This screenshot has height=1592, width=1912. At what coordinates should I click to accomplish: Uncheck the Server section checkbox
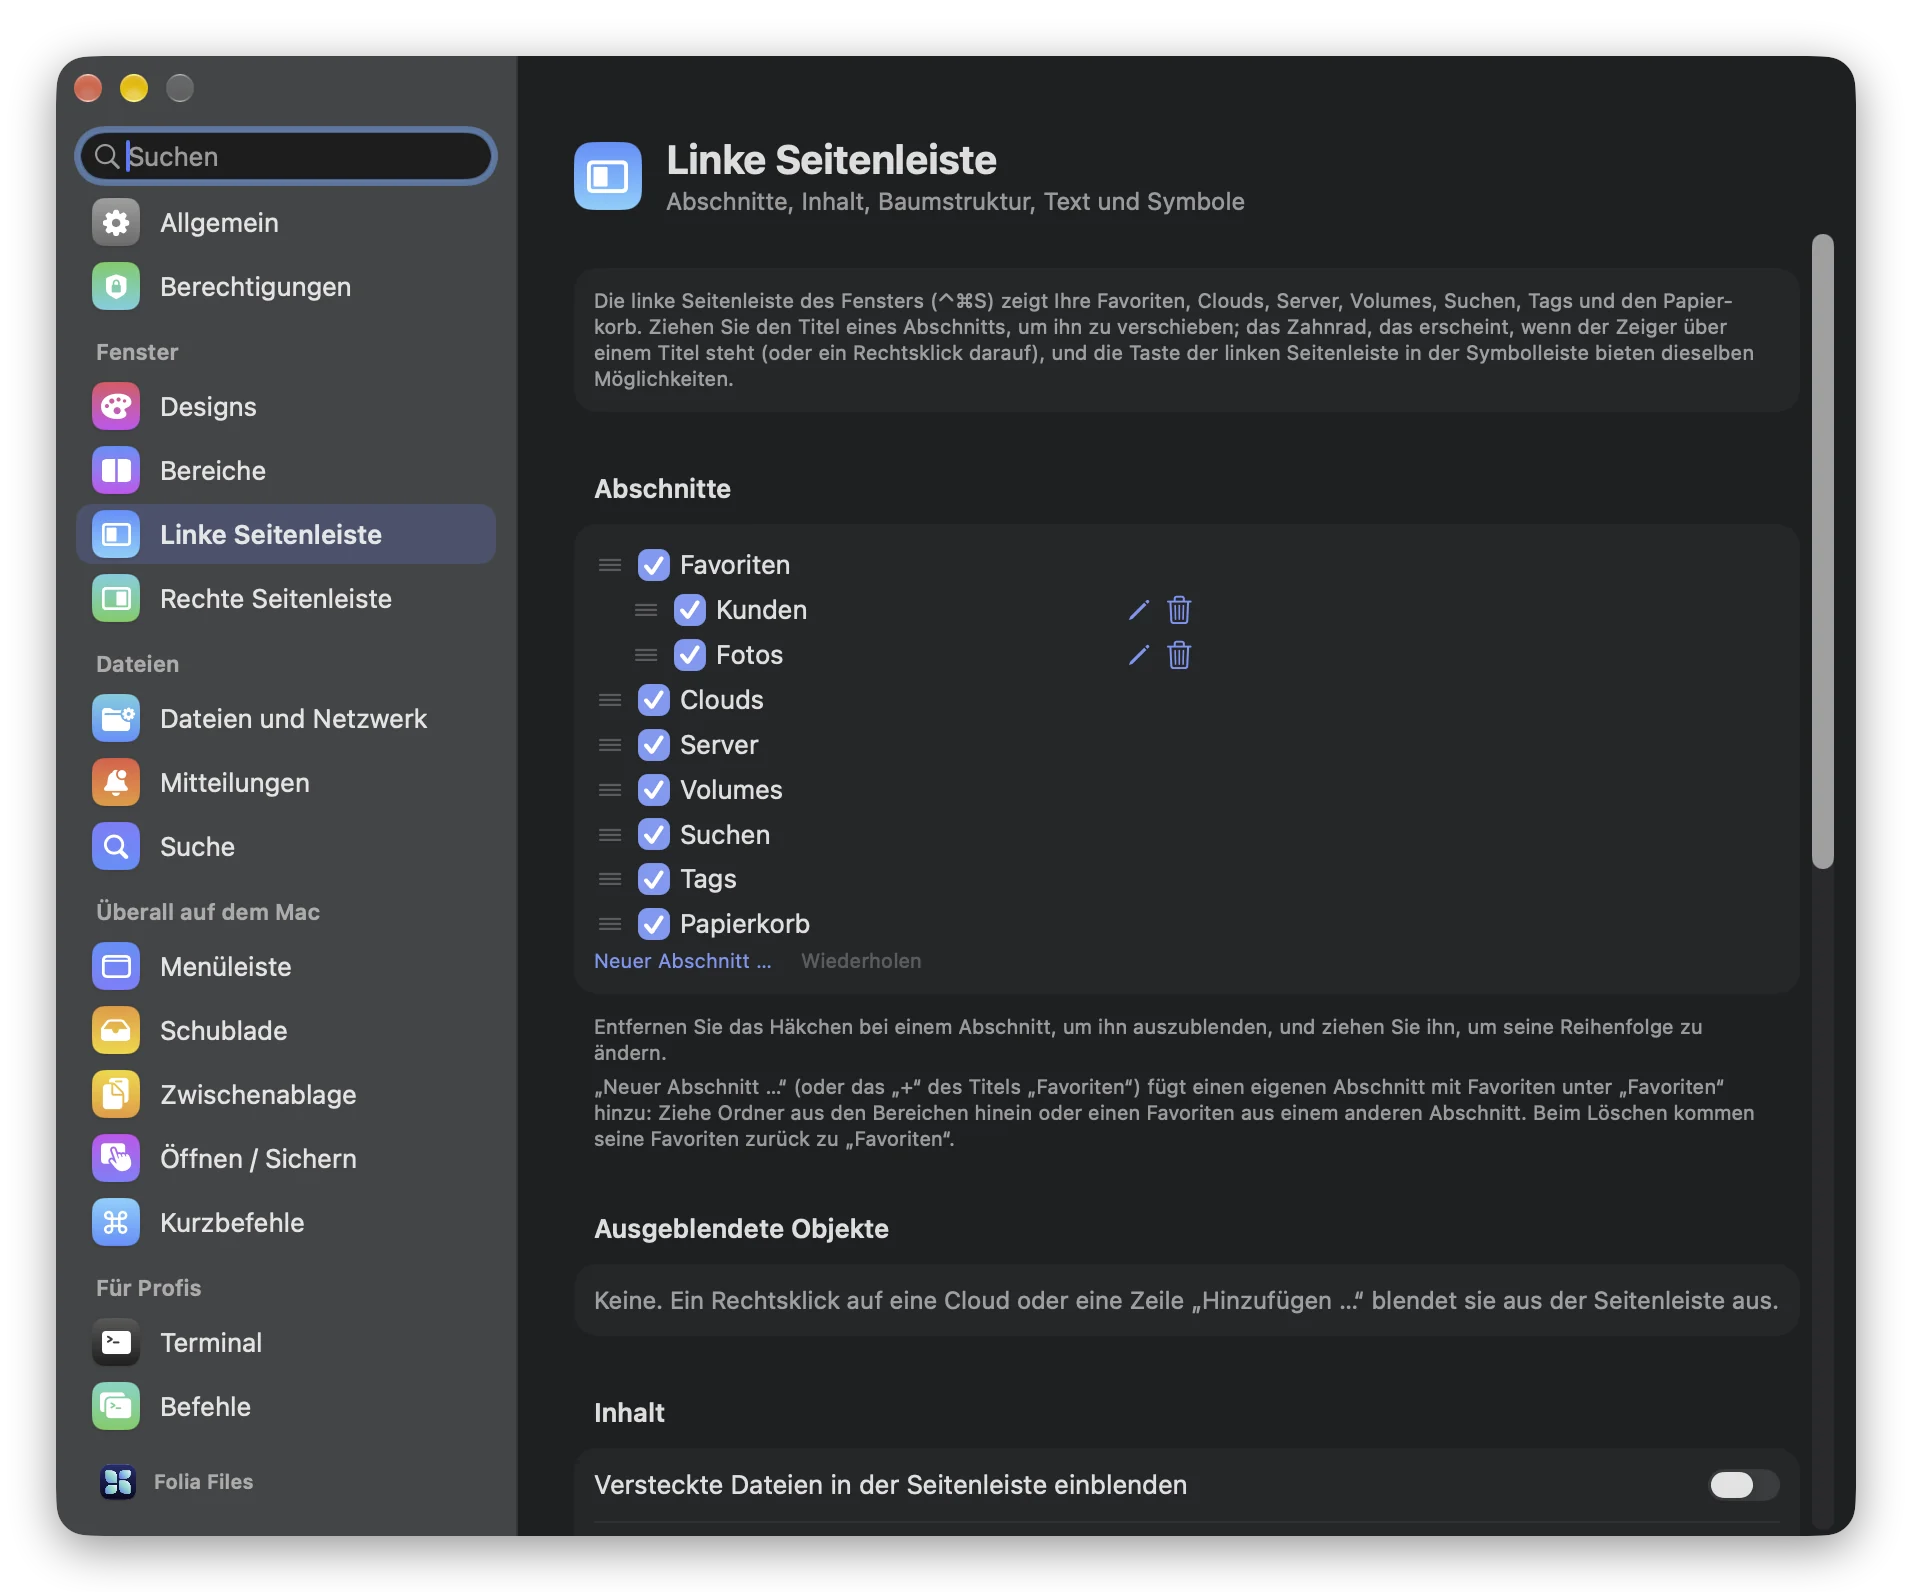coord(654,745)
